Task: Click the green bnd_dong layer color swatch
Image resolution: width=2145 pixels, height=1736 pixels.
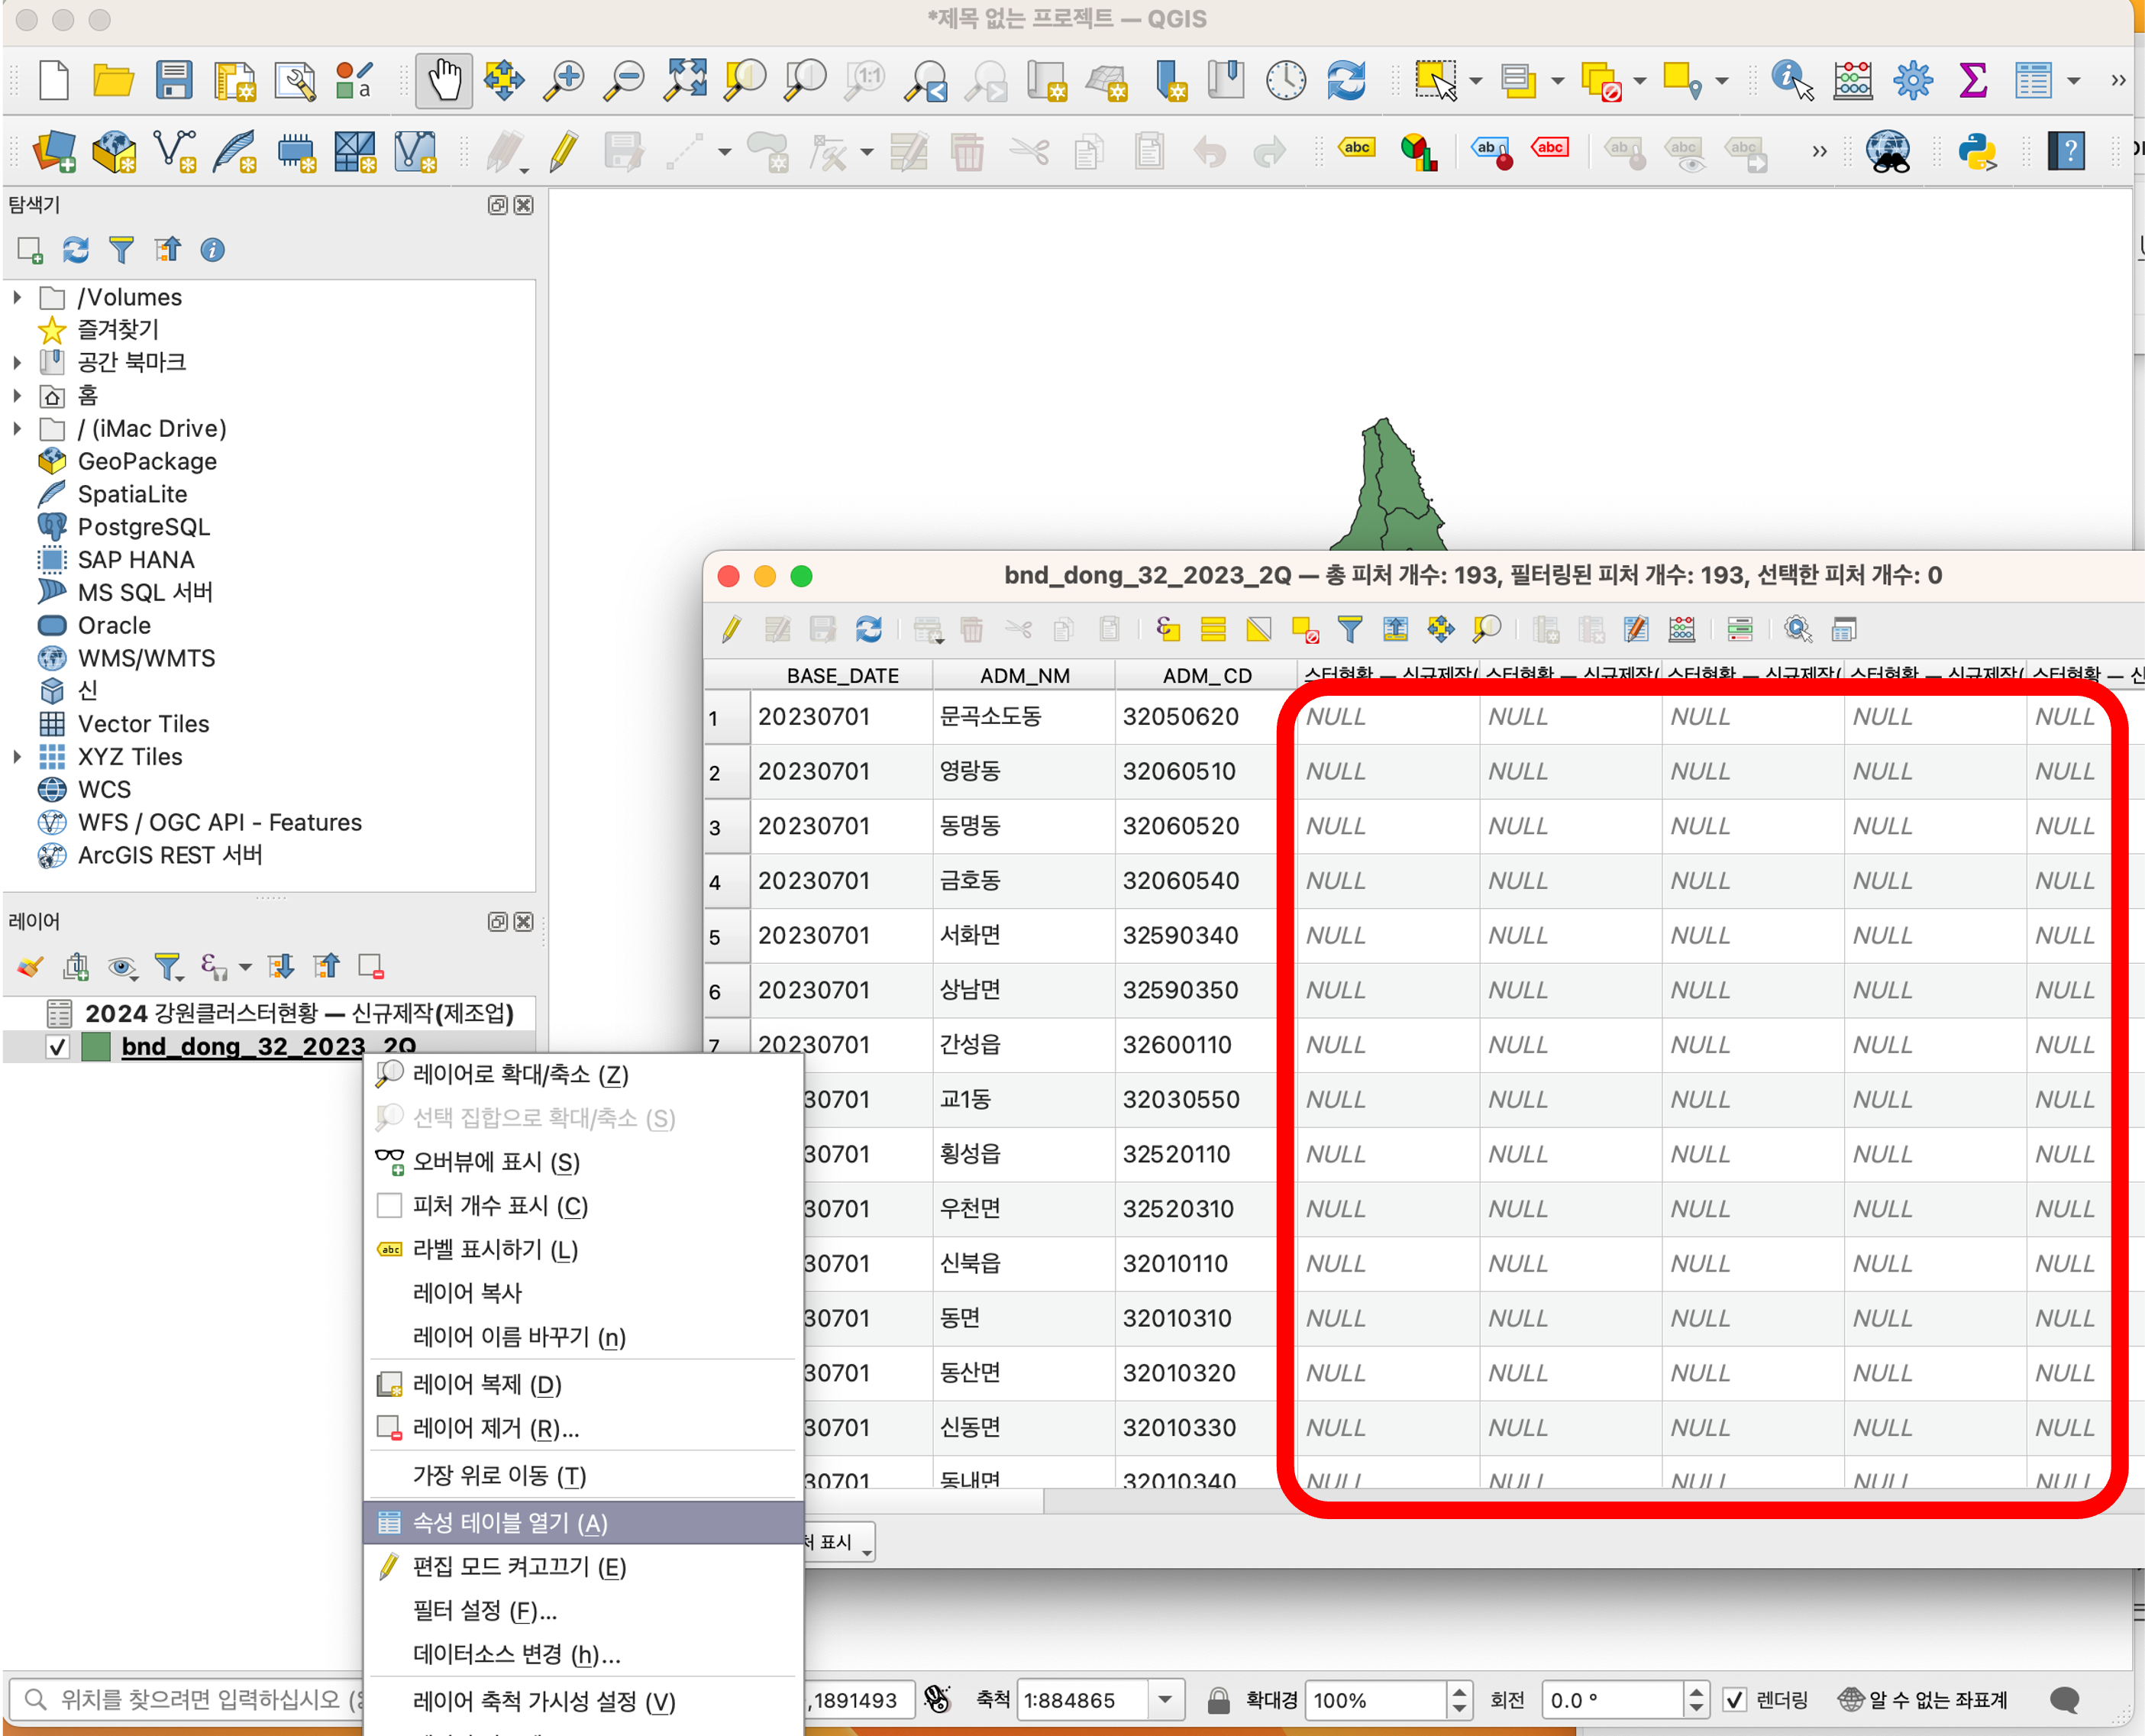Action: tap(96, 1047)
